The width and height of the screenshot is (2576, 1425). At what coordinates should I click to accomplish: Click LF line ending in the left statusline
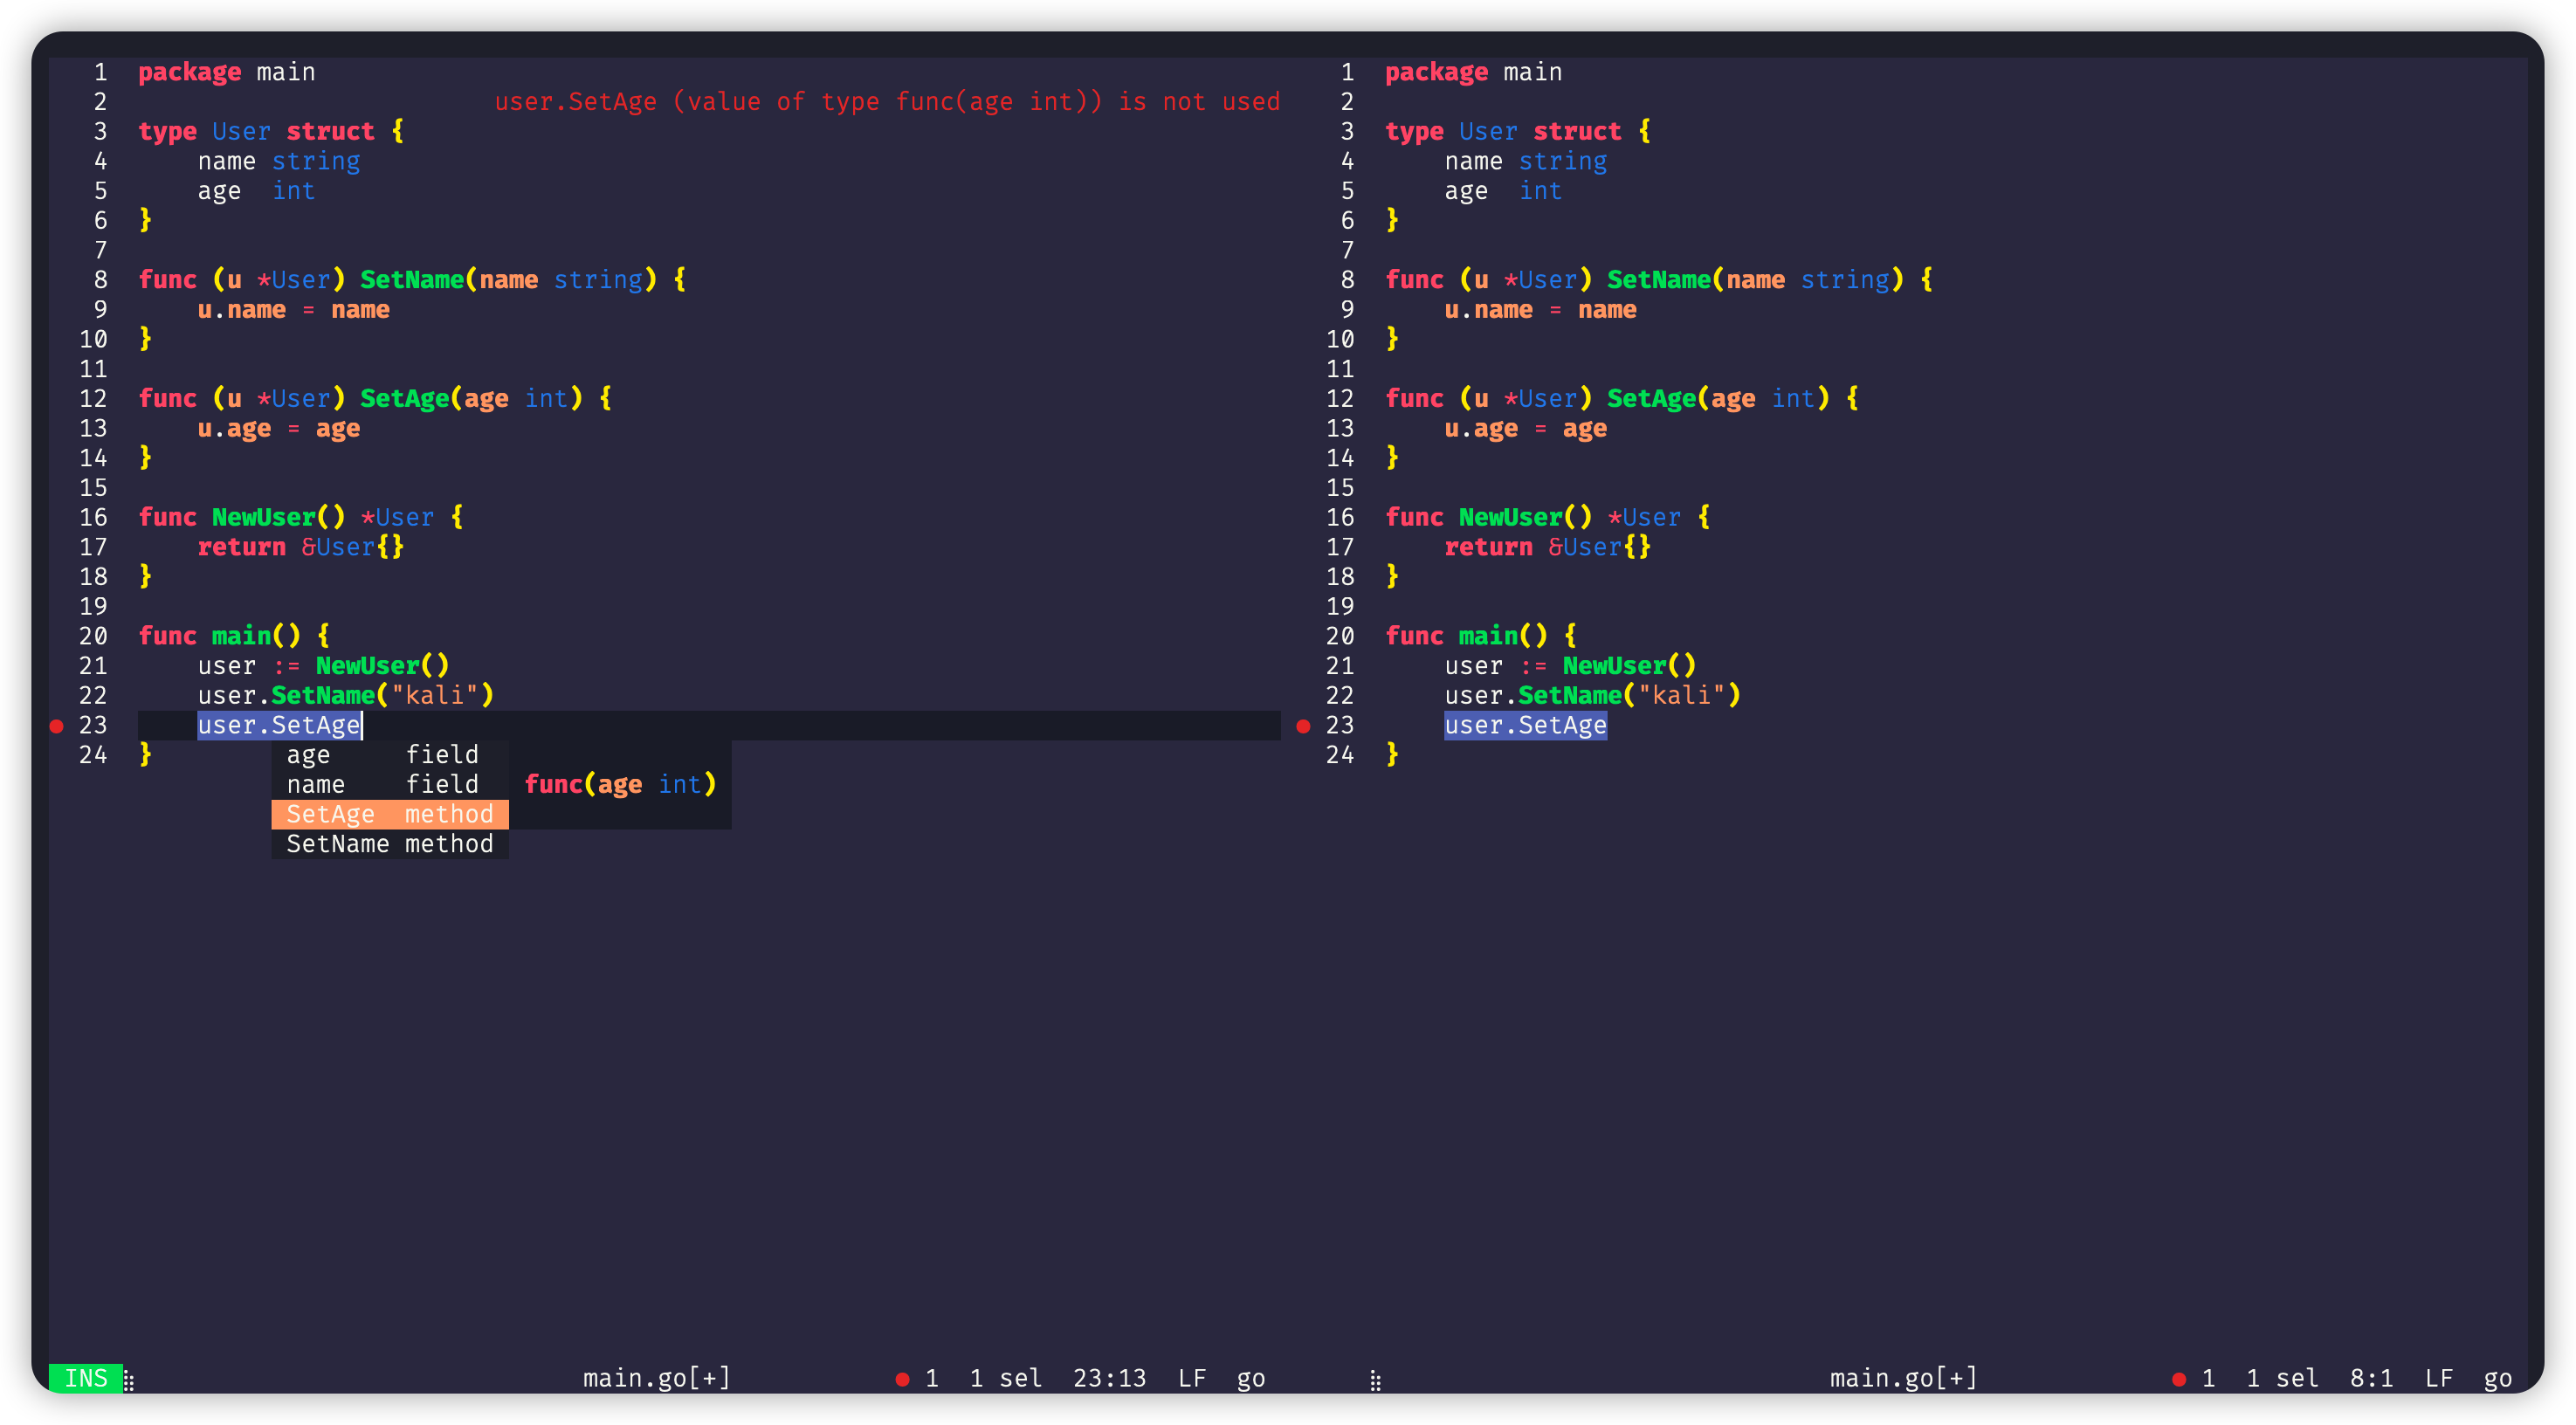coord(1191,1378)
